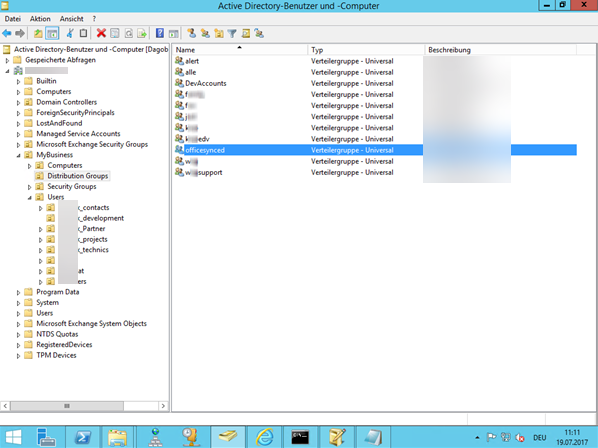Click the group icon beside alert

[179, 61]
